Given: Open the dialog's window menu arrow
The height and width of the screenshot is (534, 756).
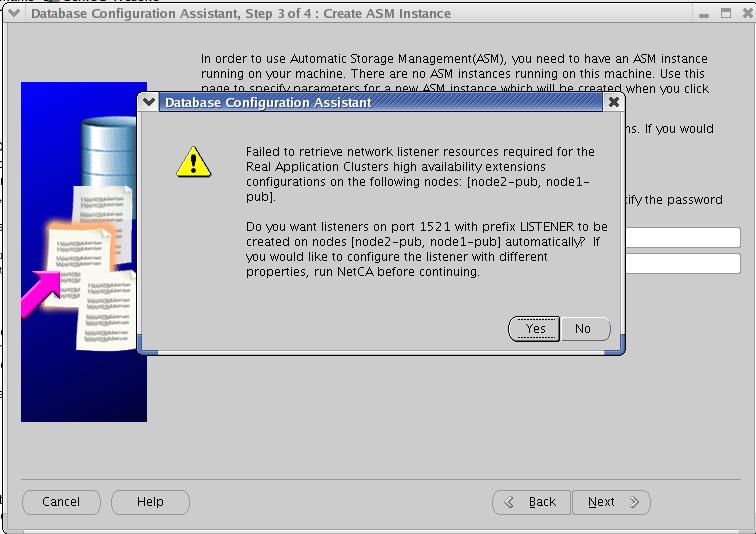Looking at the screenshot, I should 149,102.
